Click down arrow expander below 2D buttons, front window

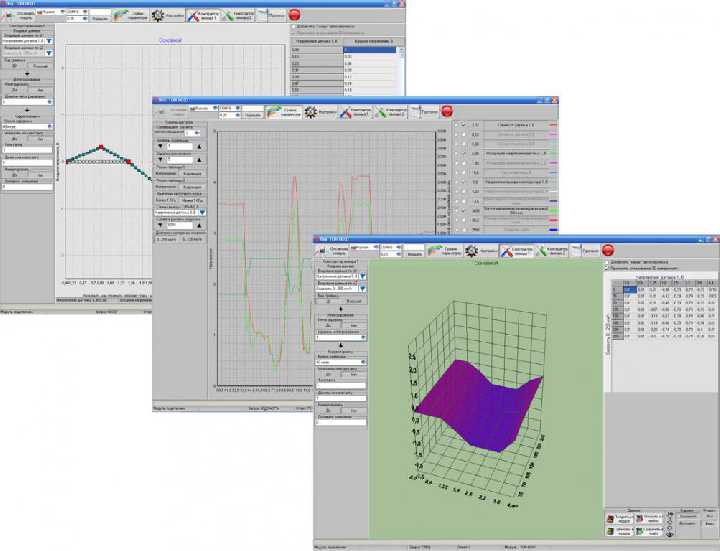[341, 309]
